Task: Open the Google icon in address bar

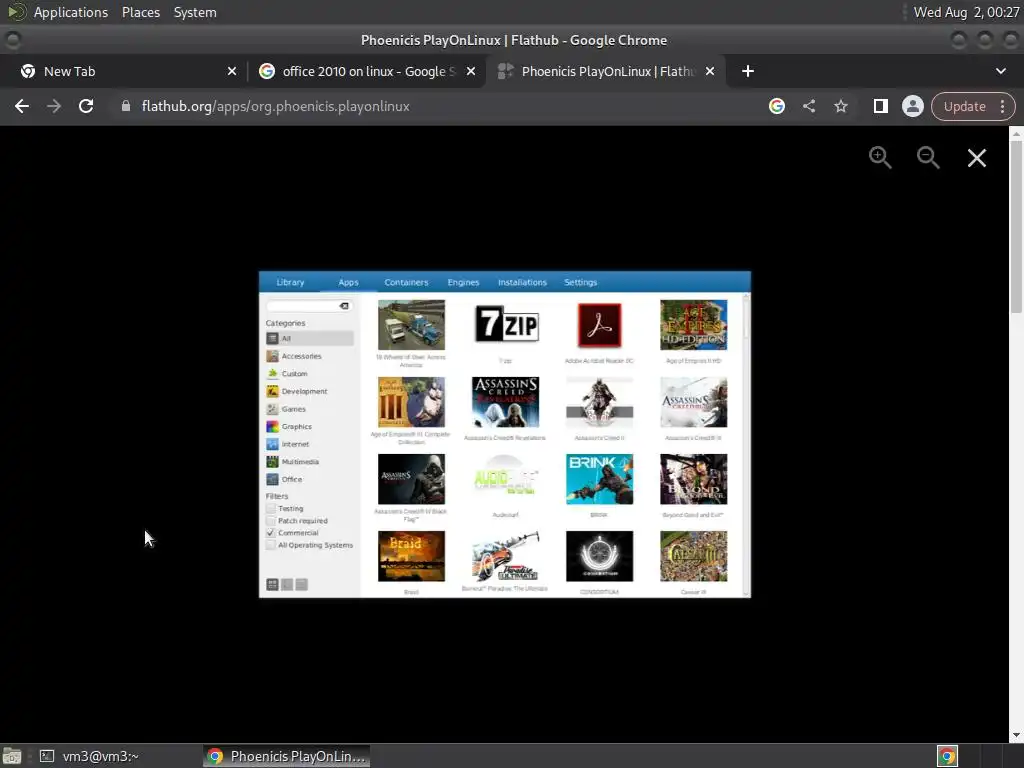Action: (776, 106)
